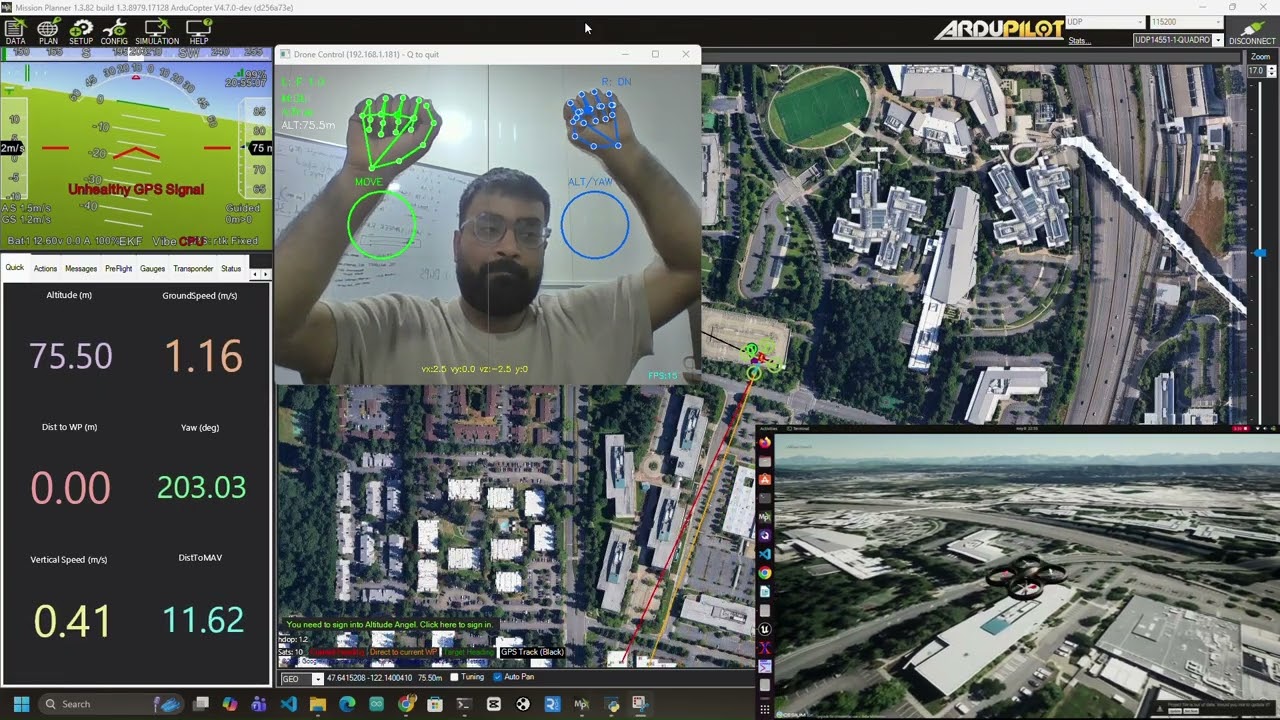Switch to the Gauges tab
1280x720 pixels.
[152, 268]
